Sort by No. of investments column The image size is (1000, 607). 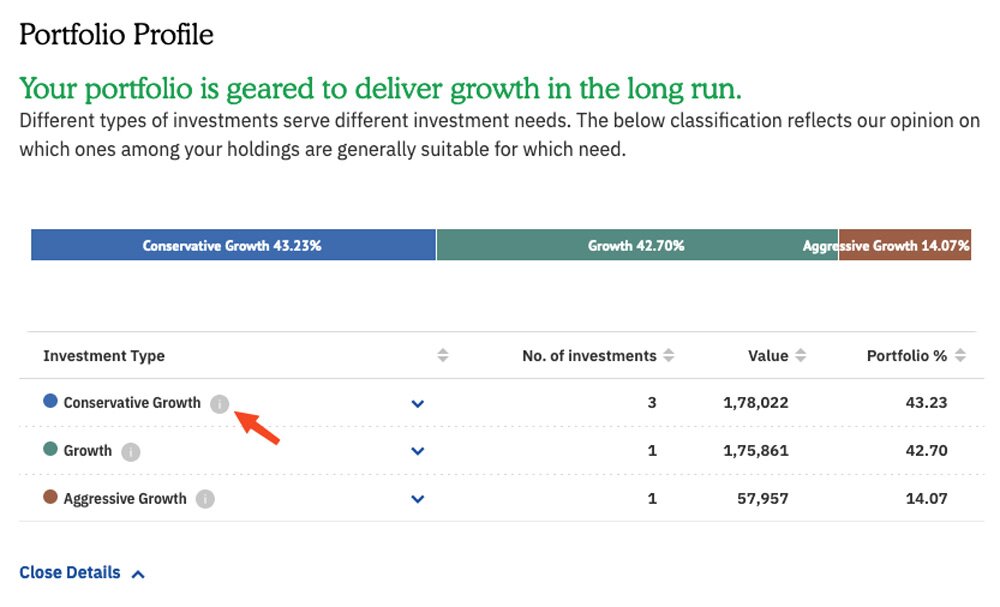point(669,356)
